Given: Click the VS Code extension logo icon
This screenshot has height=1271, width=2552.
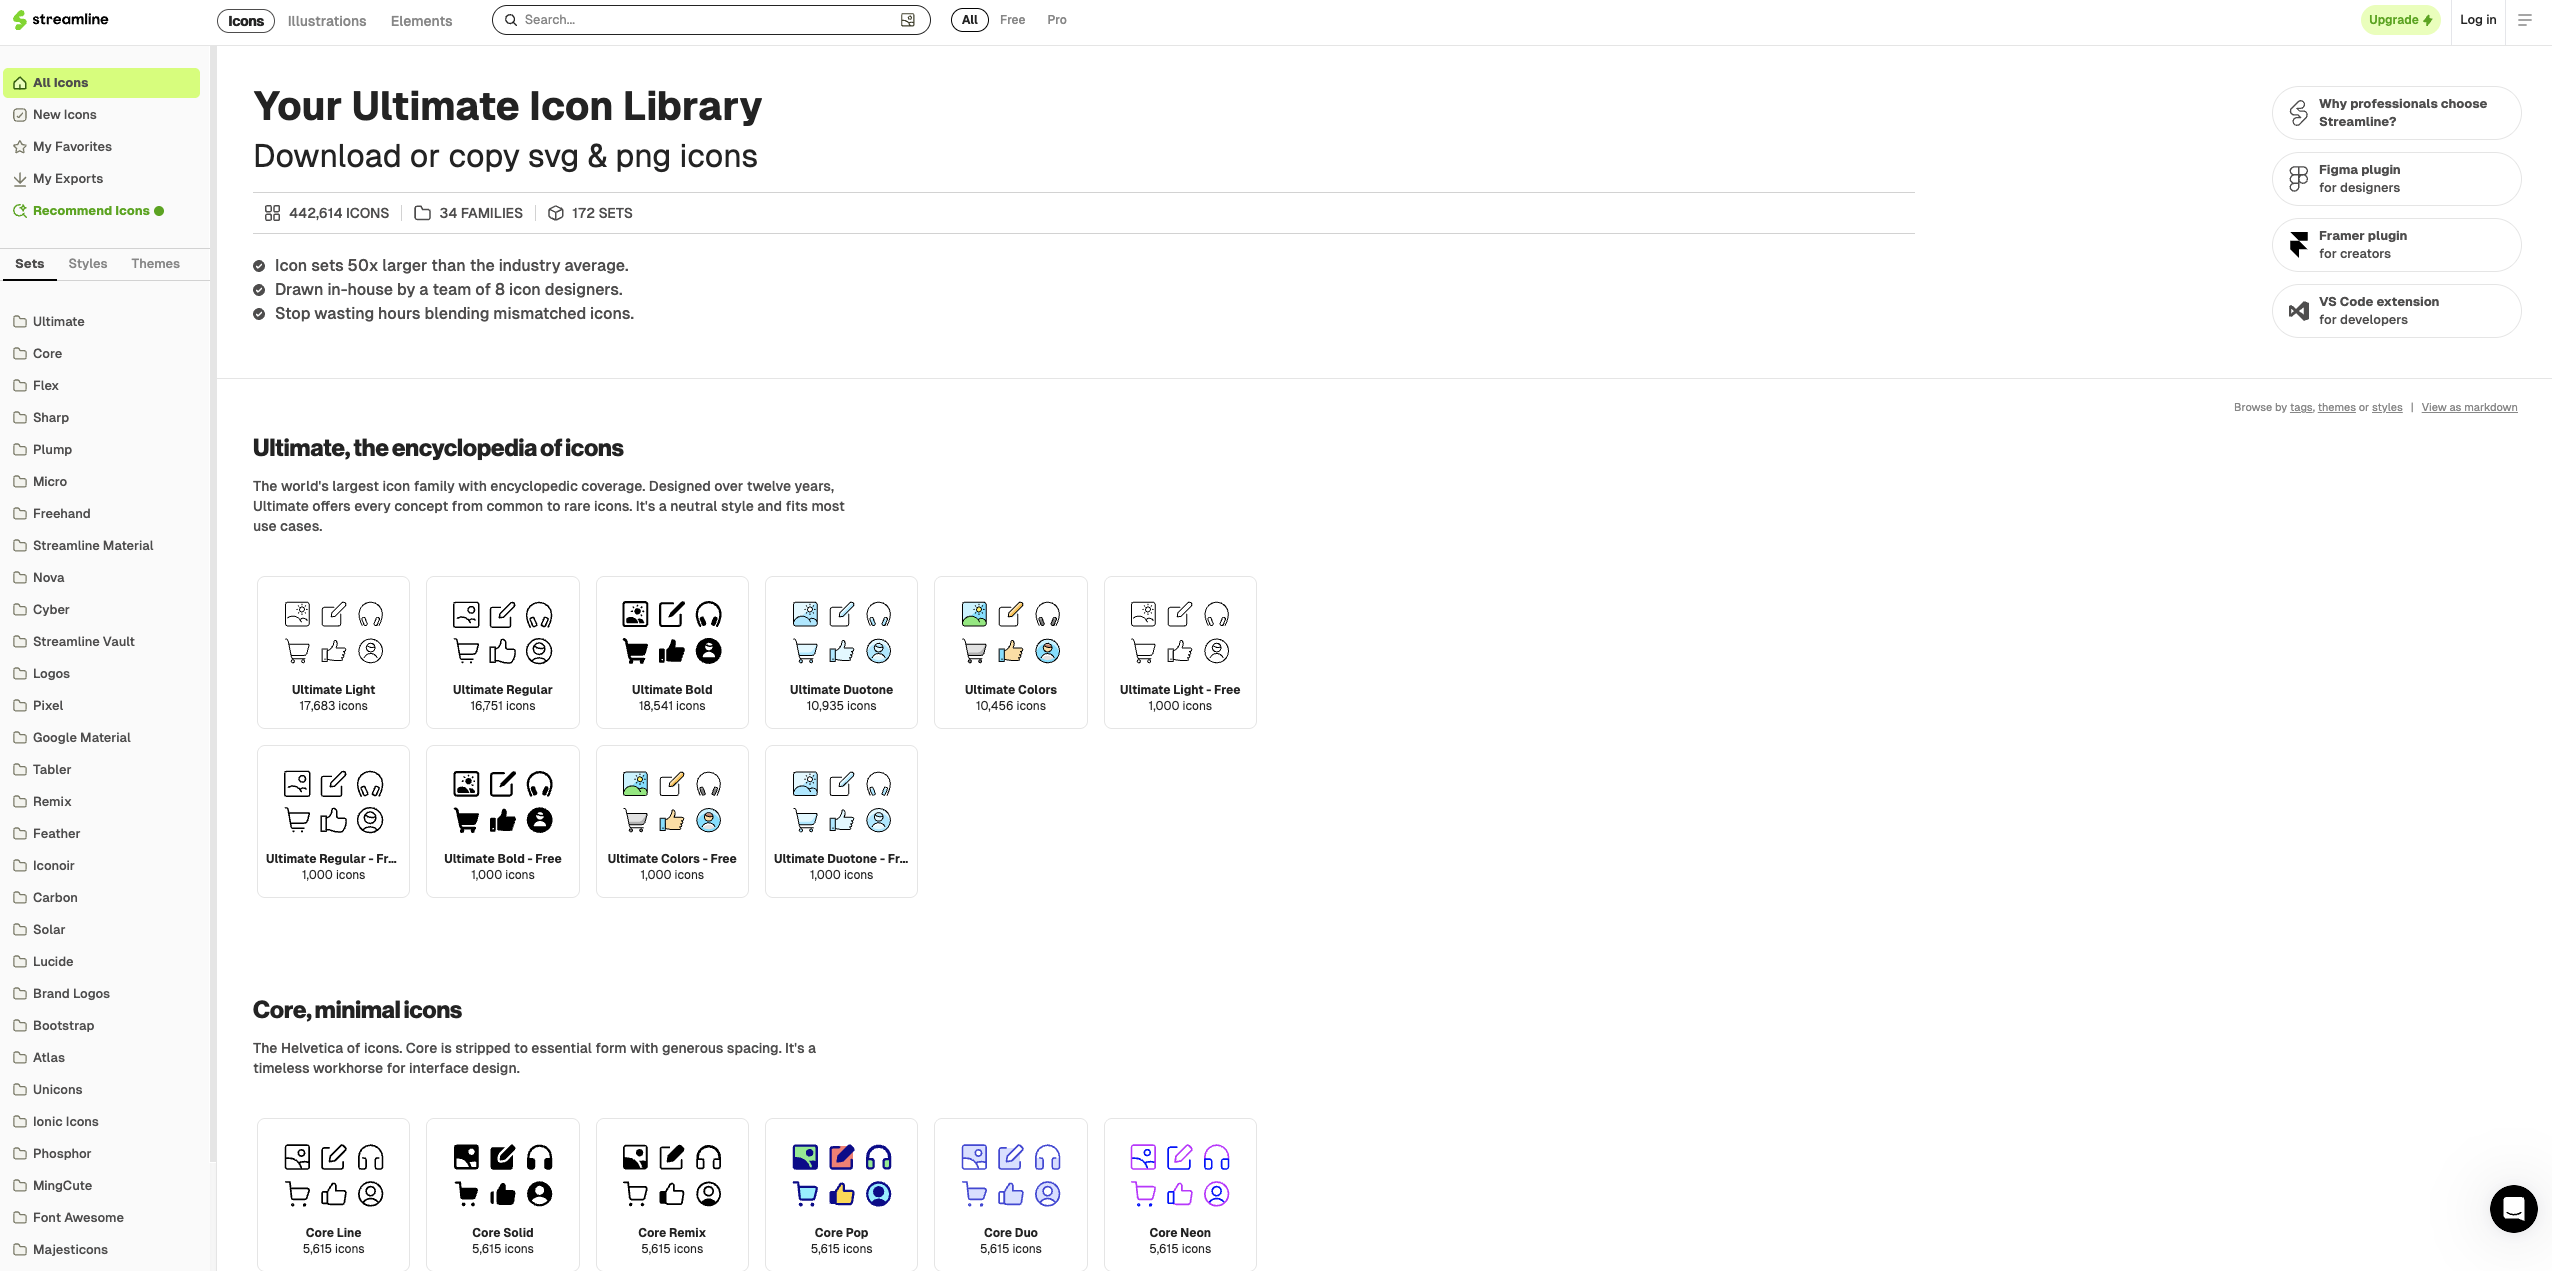Looking at the screenshot, I should click(2299, 311).
